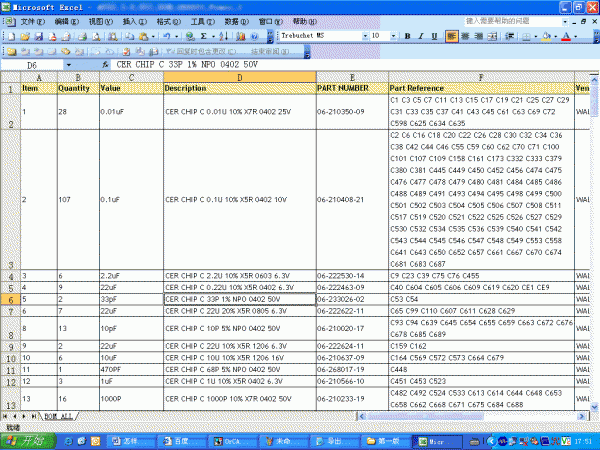Click the Merge and Center icon
This screenshot has height=450, width=600.
pyautogui.click(x=492, y=36)
